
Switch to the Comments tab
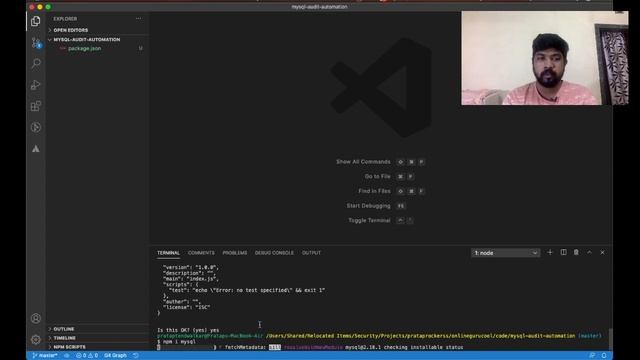[x=201, y=253]
